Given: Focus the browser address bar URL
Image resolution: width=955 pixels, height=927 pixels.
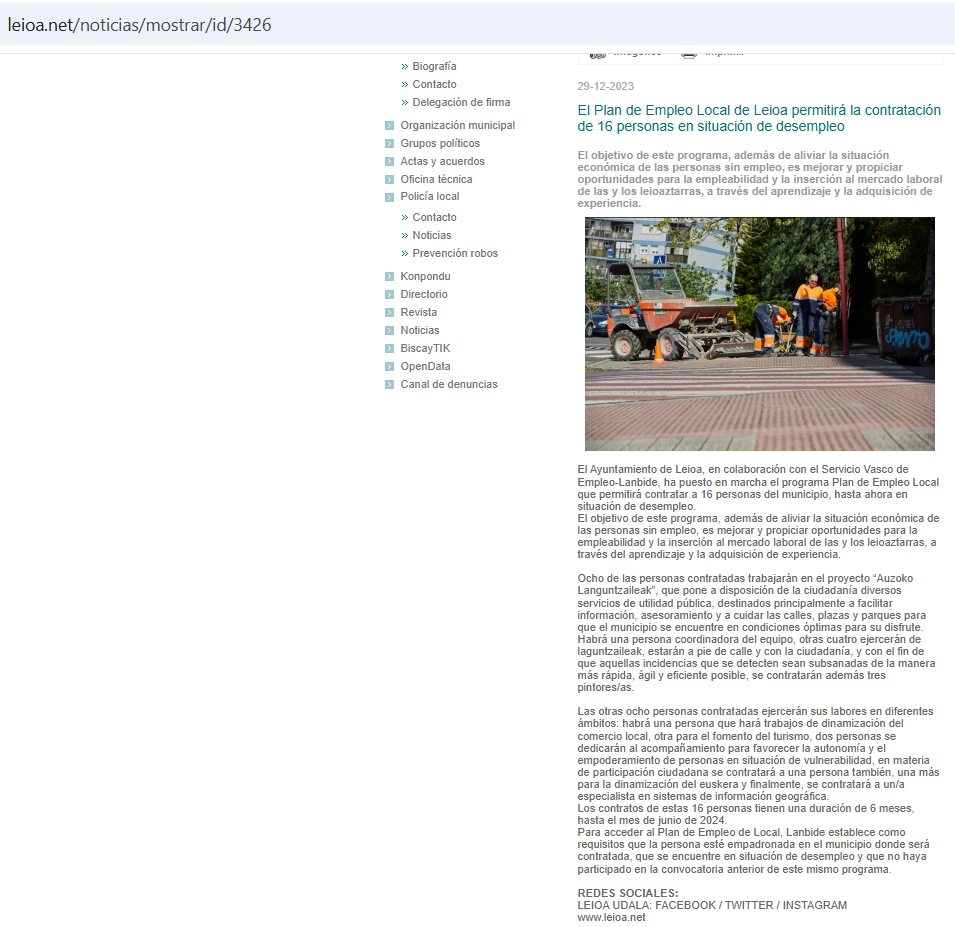Looking at the screenshot, I should pyautogui.click(x=140, y=25).
